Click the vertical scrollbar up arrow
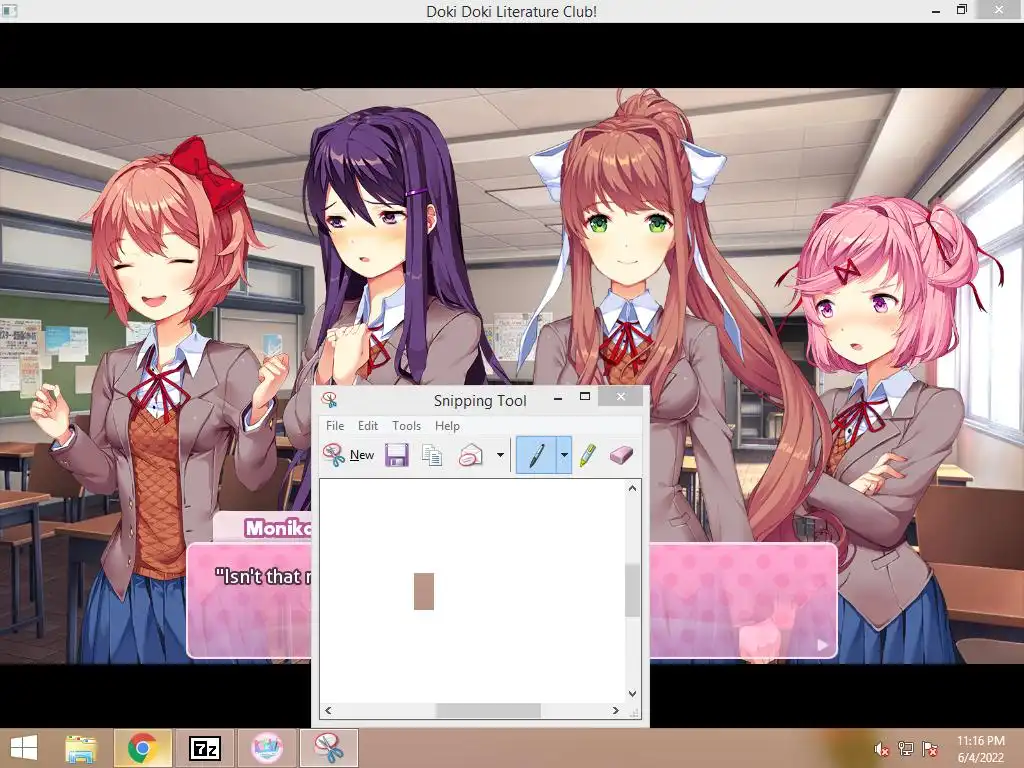The height and width of the screenshot is (768, 1024). click(x=632, y=488)
